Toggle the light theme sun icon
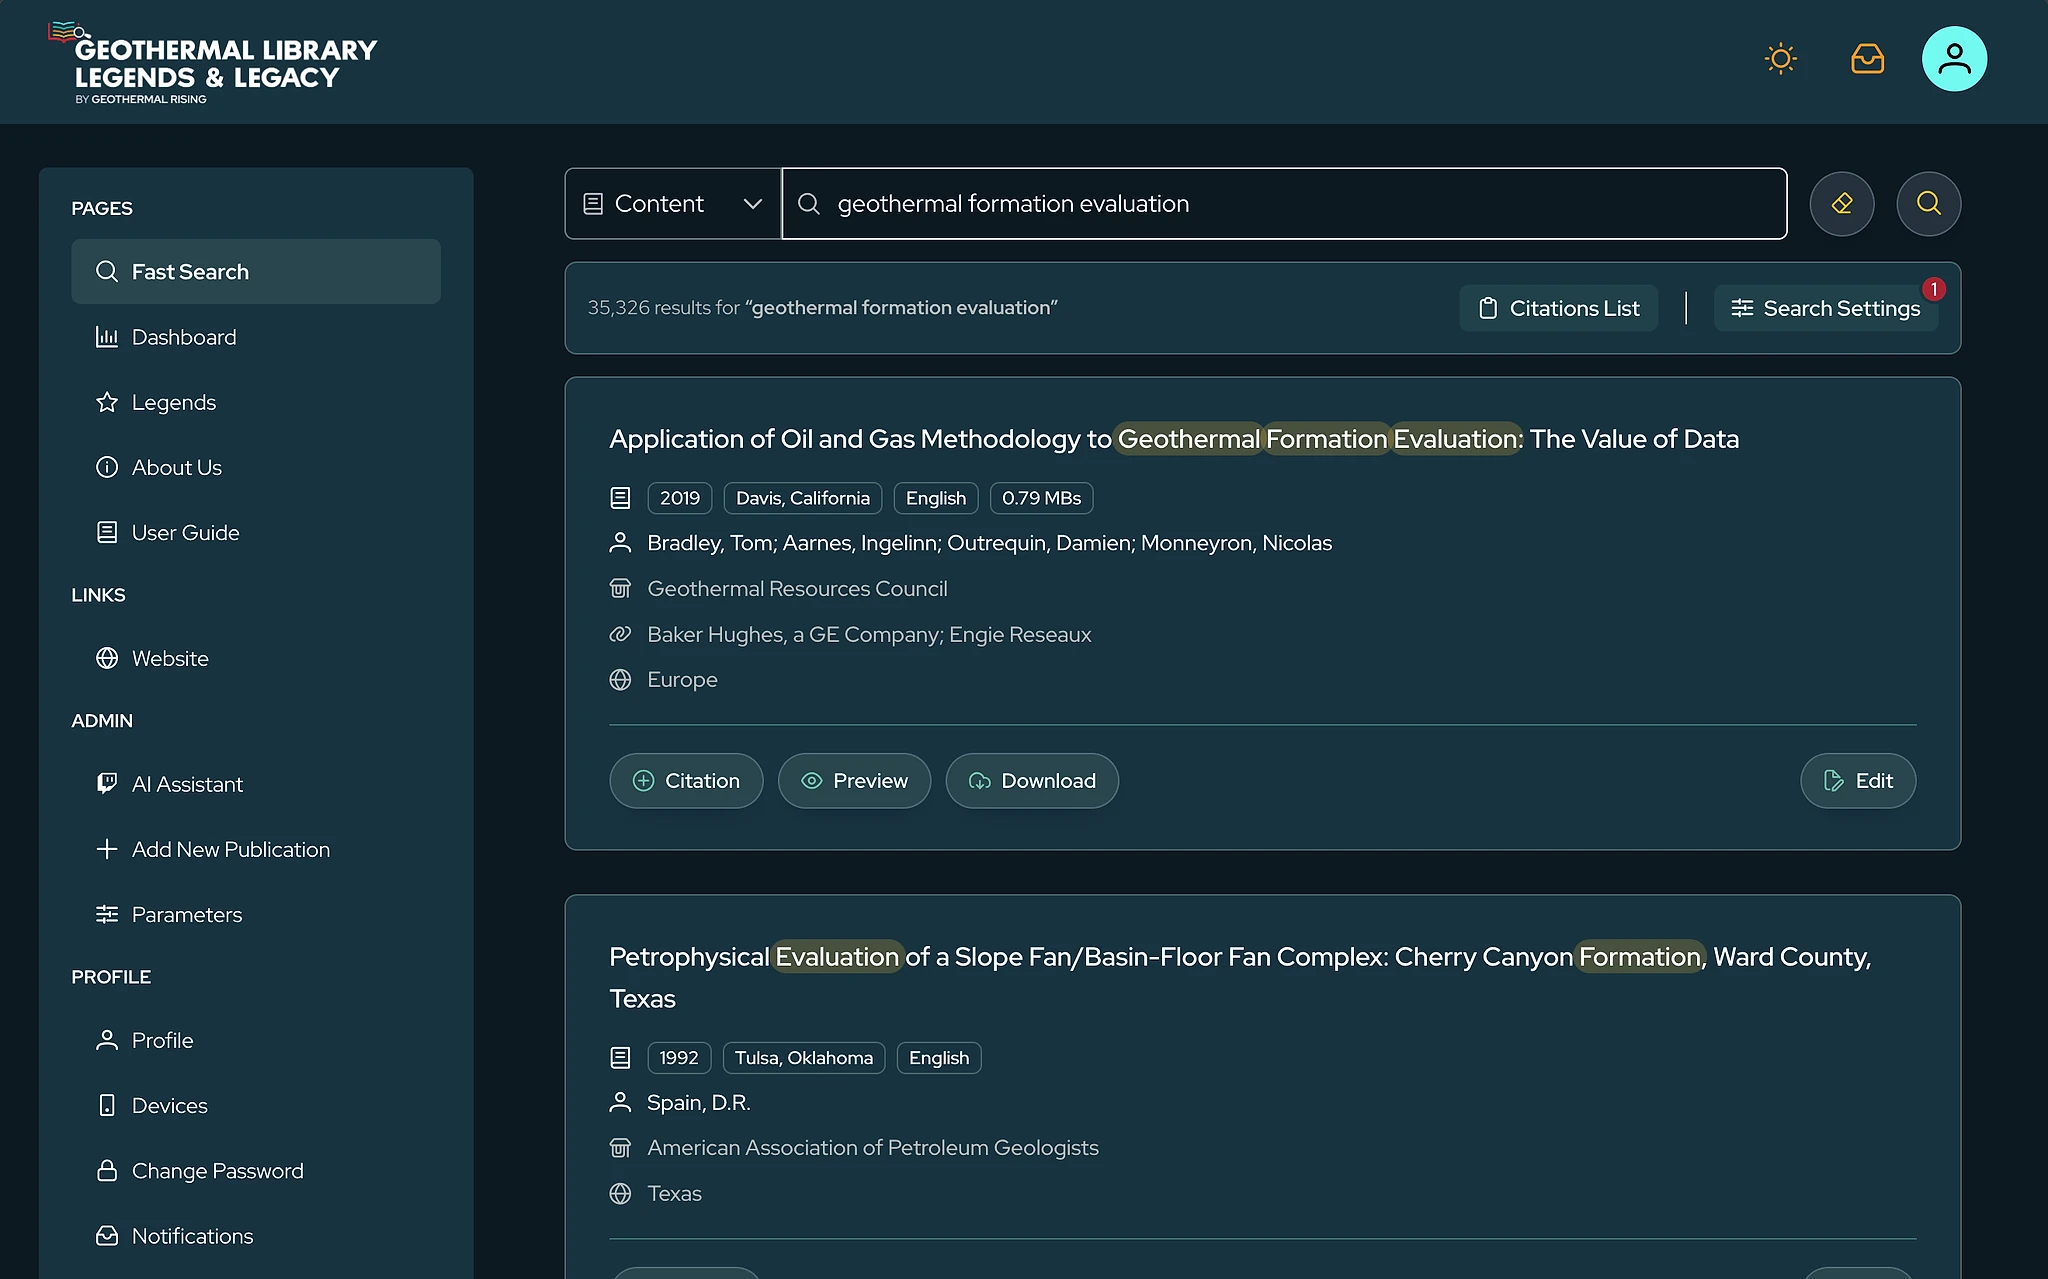 1780,59
